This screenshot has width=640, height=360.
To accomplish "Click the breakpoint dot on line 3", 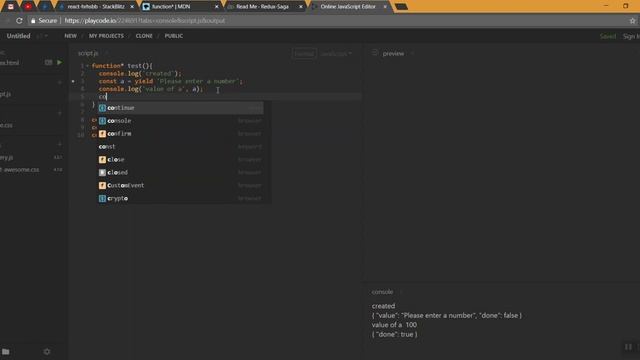I will (x=73, y=81).
